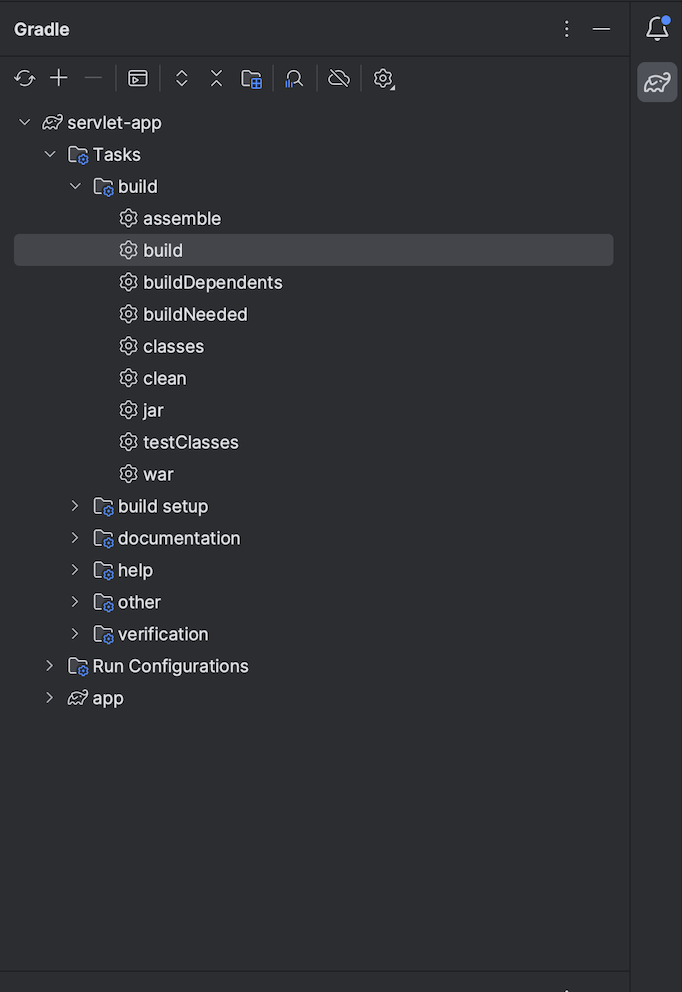Expand the verification group
682x992 pixels.
coord(75,633)
